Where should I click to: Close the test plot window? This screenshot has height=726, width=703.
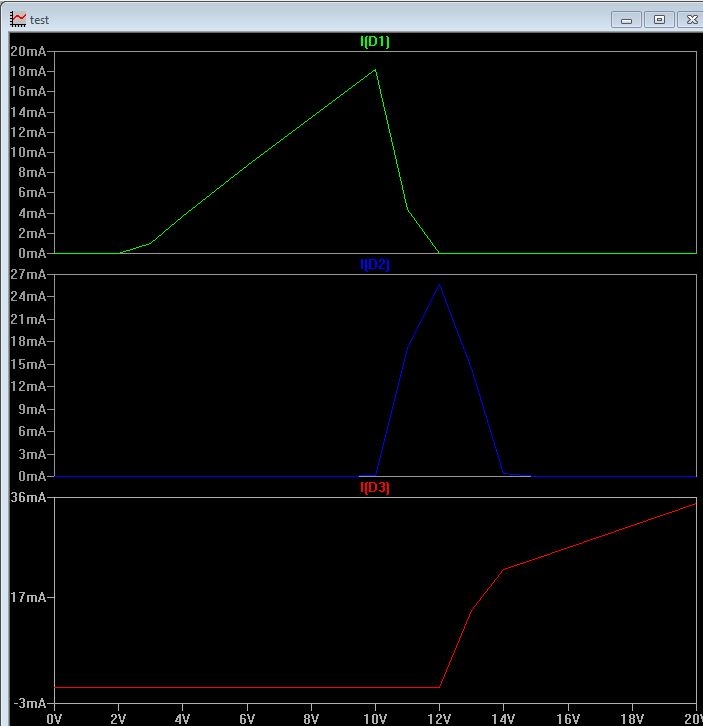691,19
